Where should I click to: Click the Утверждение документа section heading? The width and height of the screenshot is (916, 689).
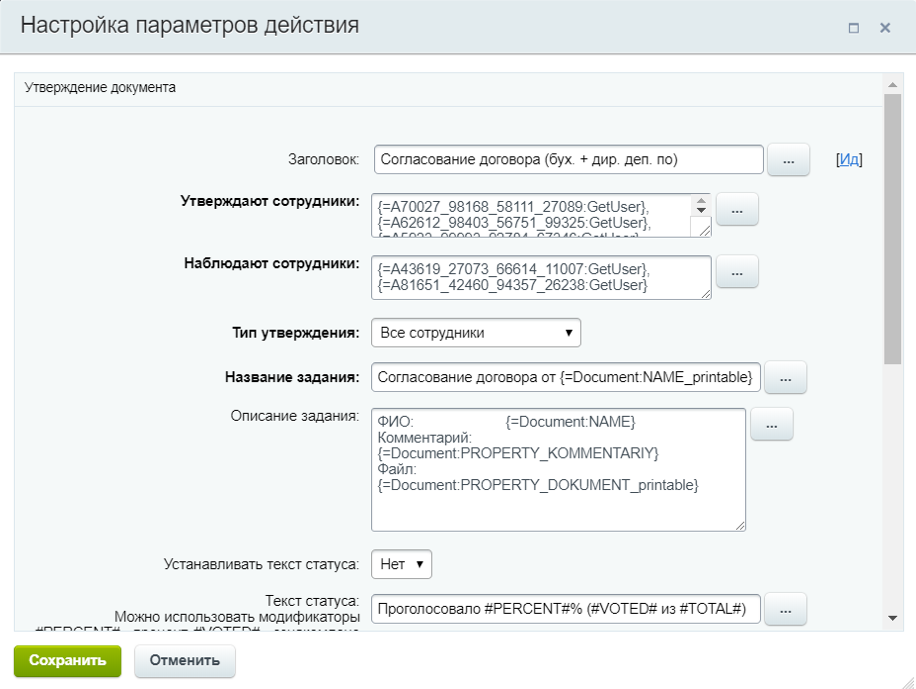point(100,88)
